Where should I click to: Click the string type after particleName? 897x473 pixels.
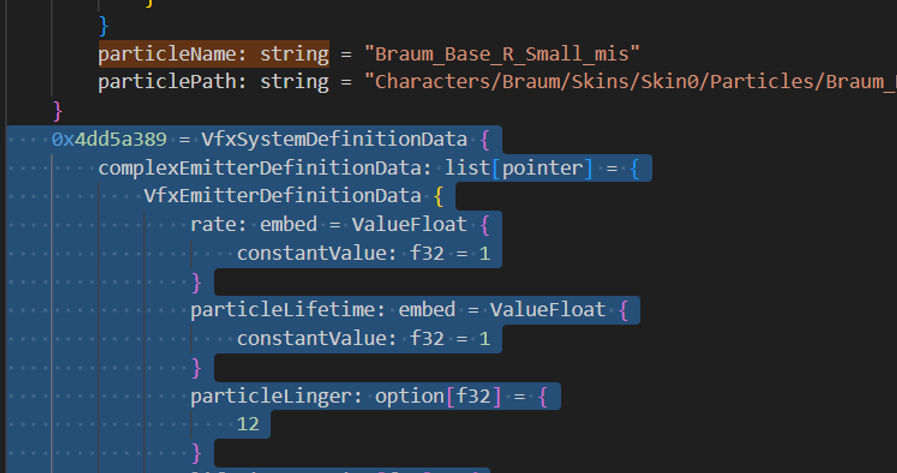(294, 53)
